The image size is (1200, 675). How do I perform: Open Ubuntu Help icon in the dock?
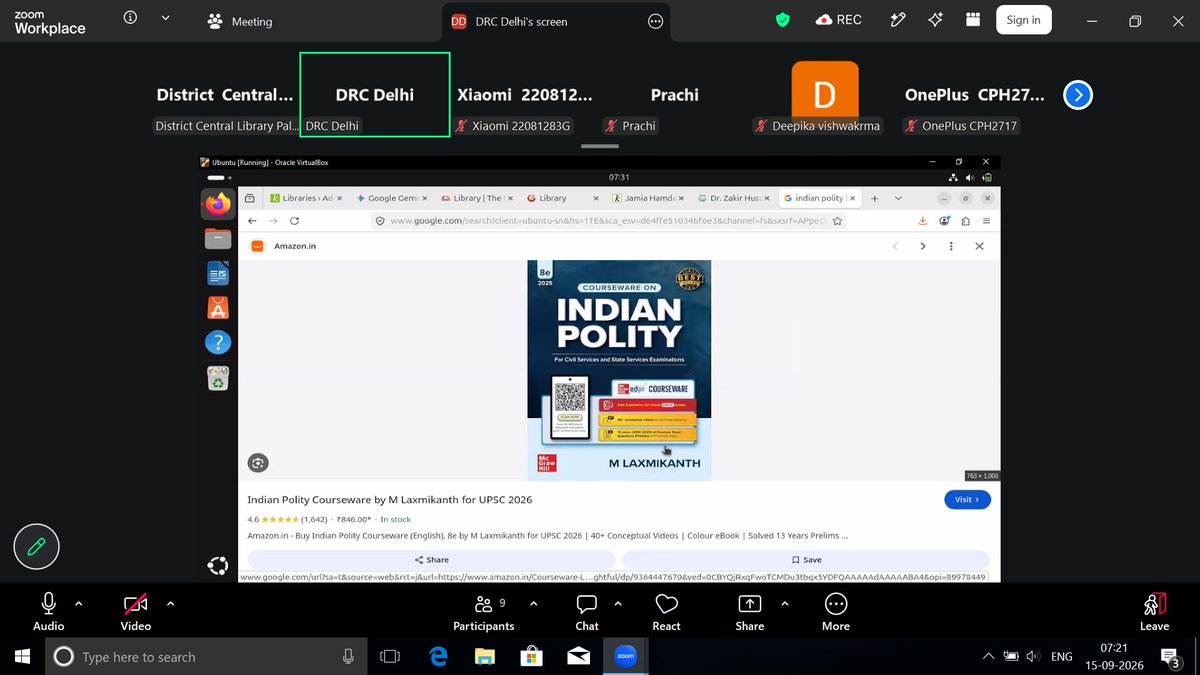pyautogui.click(x=218, y=342)
